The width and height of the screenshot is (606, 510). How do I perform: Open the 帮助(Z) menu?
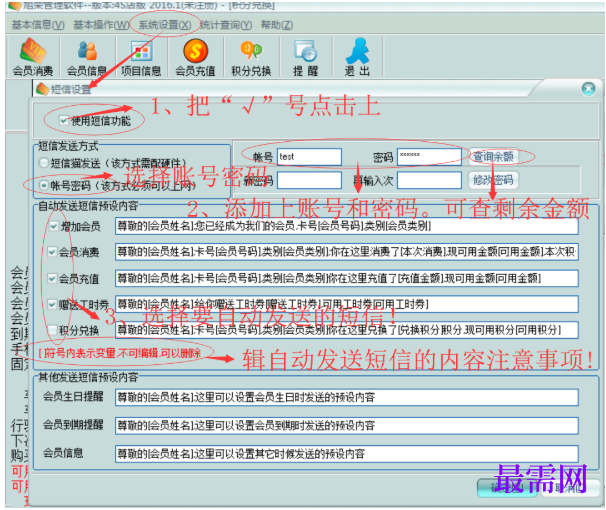coord(277,25)
